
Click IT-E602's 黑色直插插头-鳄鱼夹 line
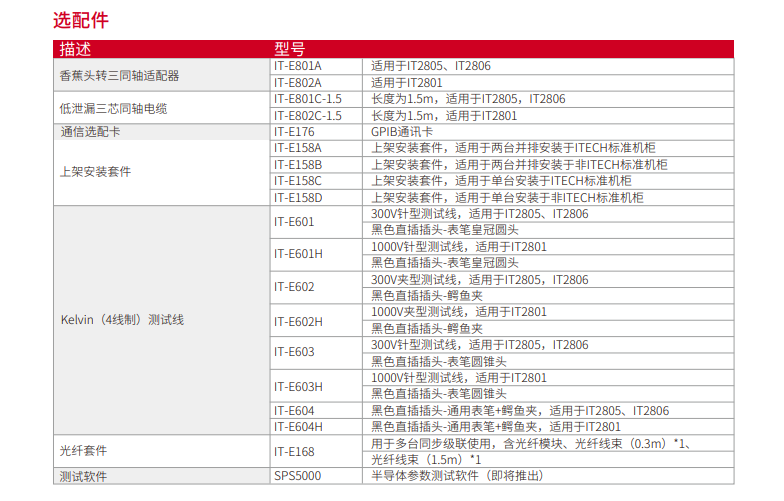(426, 296)
